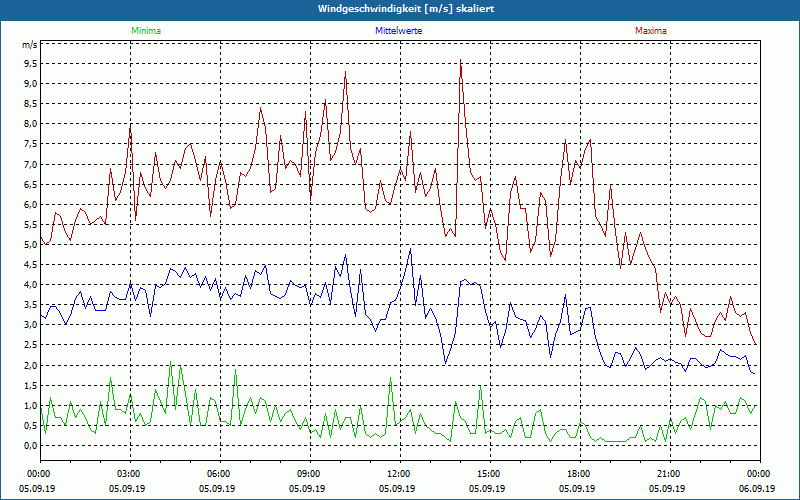This screenshot has width=800, height=500.
Task: Click the "2,5" y-axis value
Action: tap(31, 345)
